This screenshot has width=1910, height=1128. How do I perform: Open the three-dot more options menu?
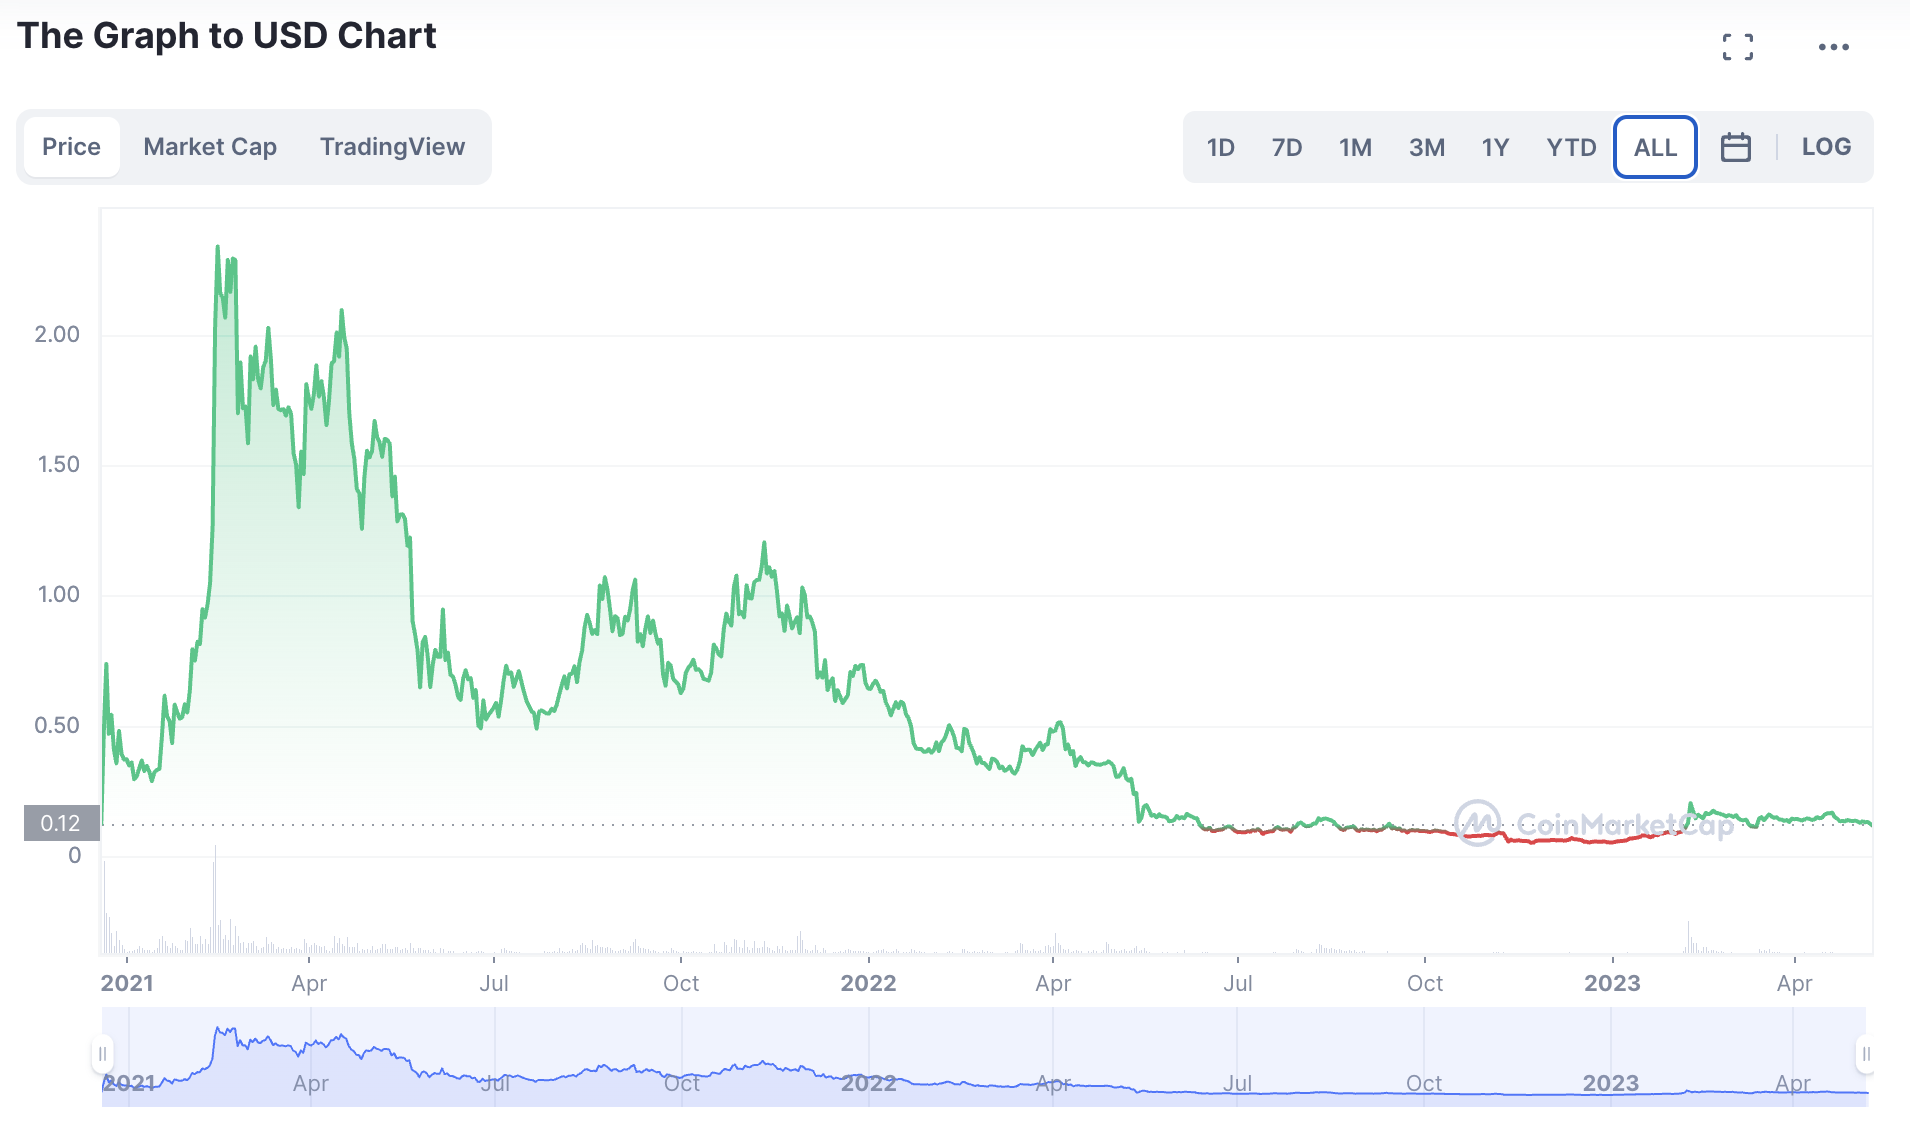pos(1833,47)
